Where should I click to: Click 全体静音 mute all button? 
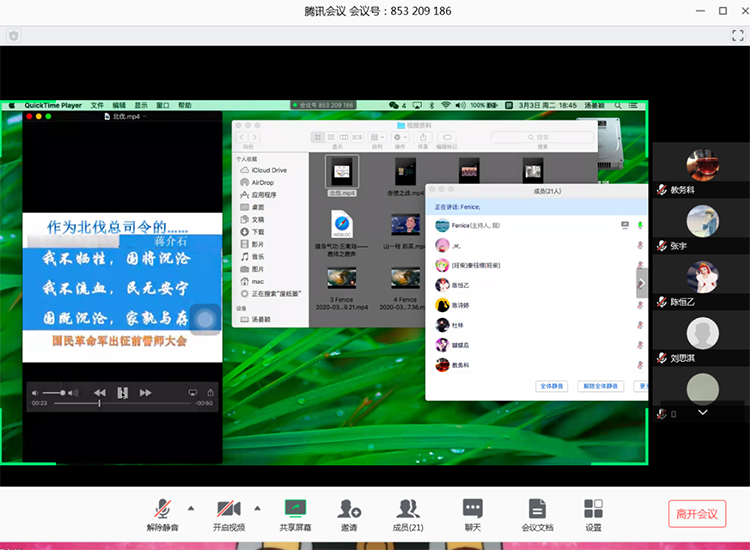point(553,385)
